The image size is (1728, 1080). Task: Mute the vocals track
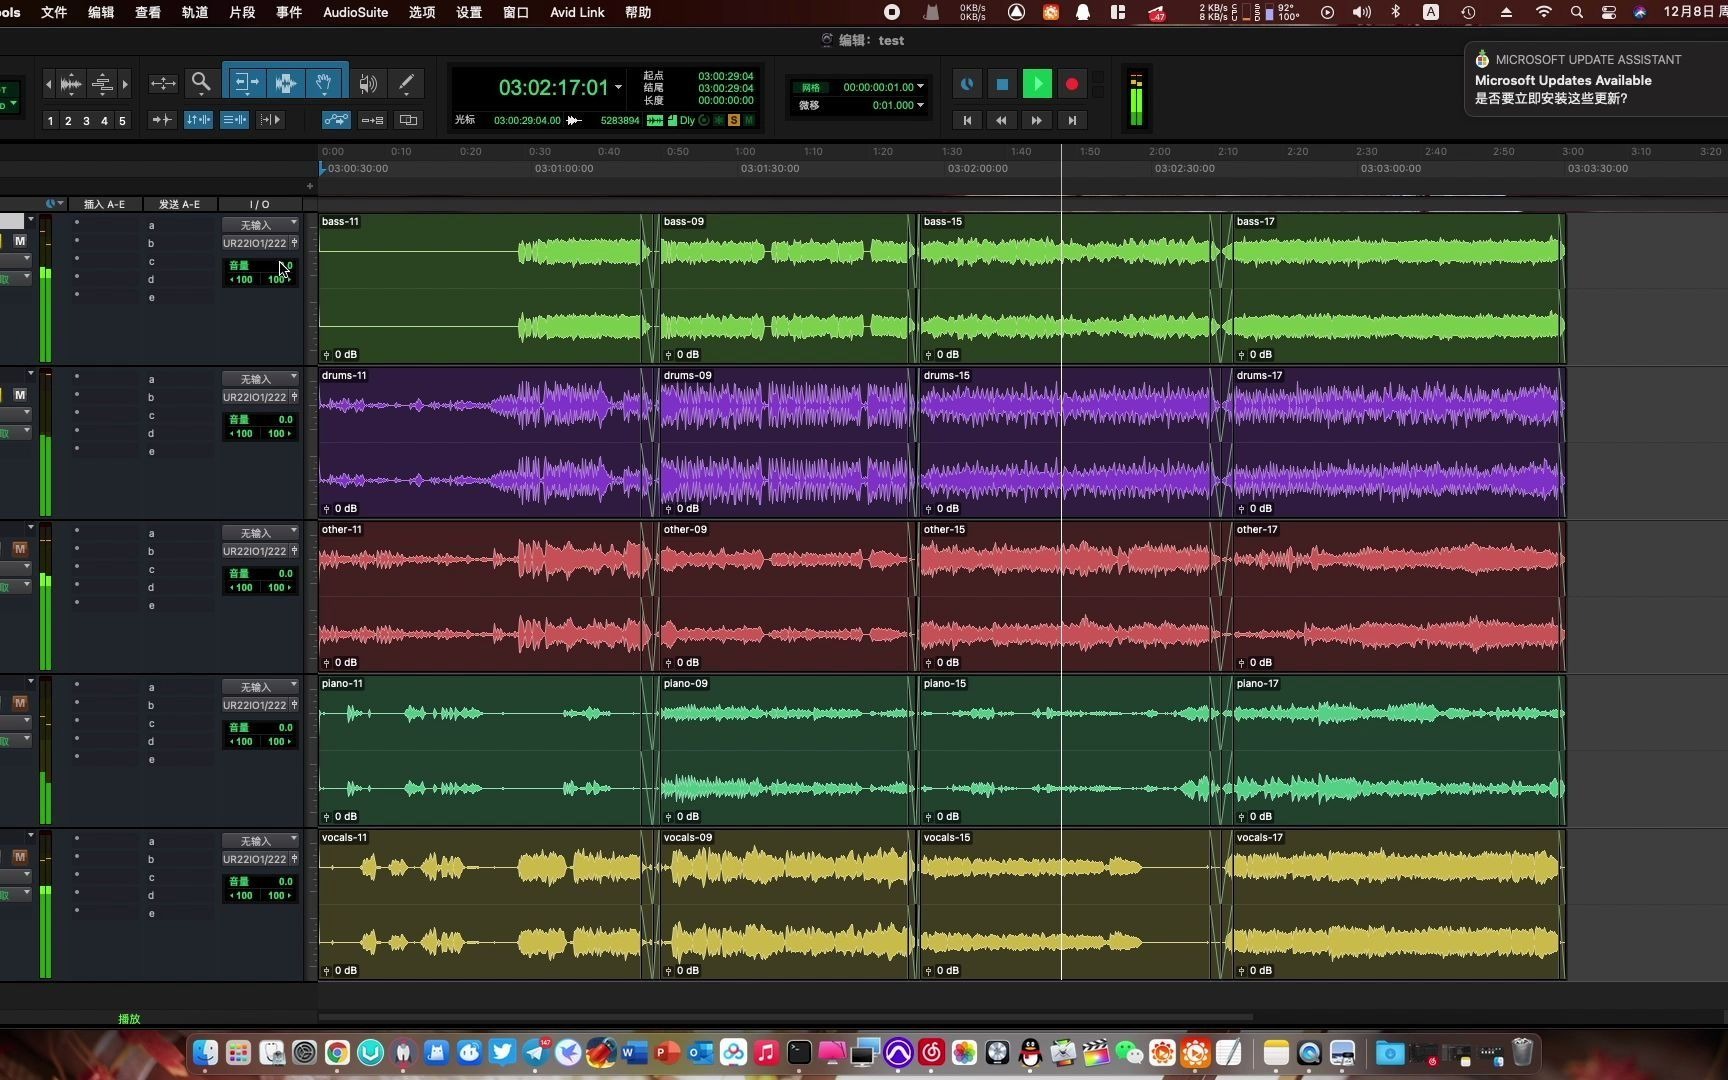(x=20, y=857)
